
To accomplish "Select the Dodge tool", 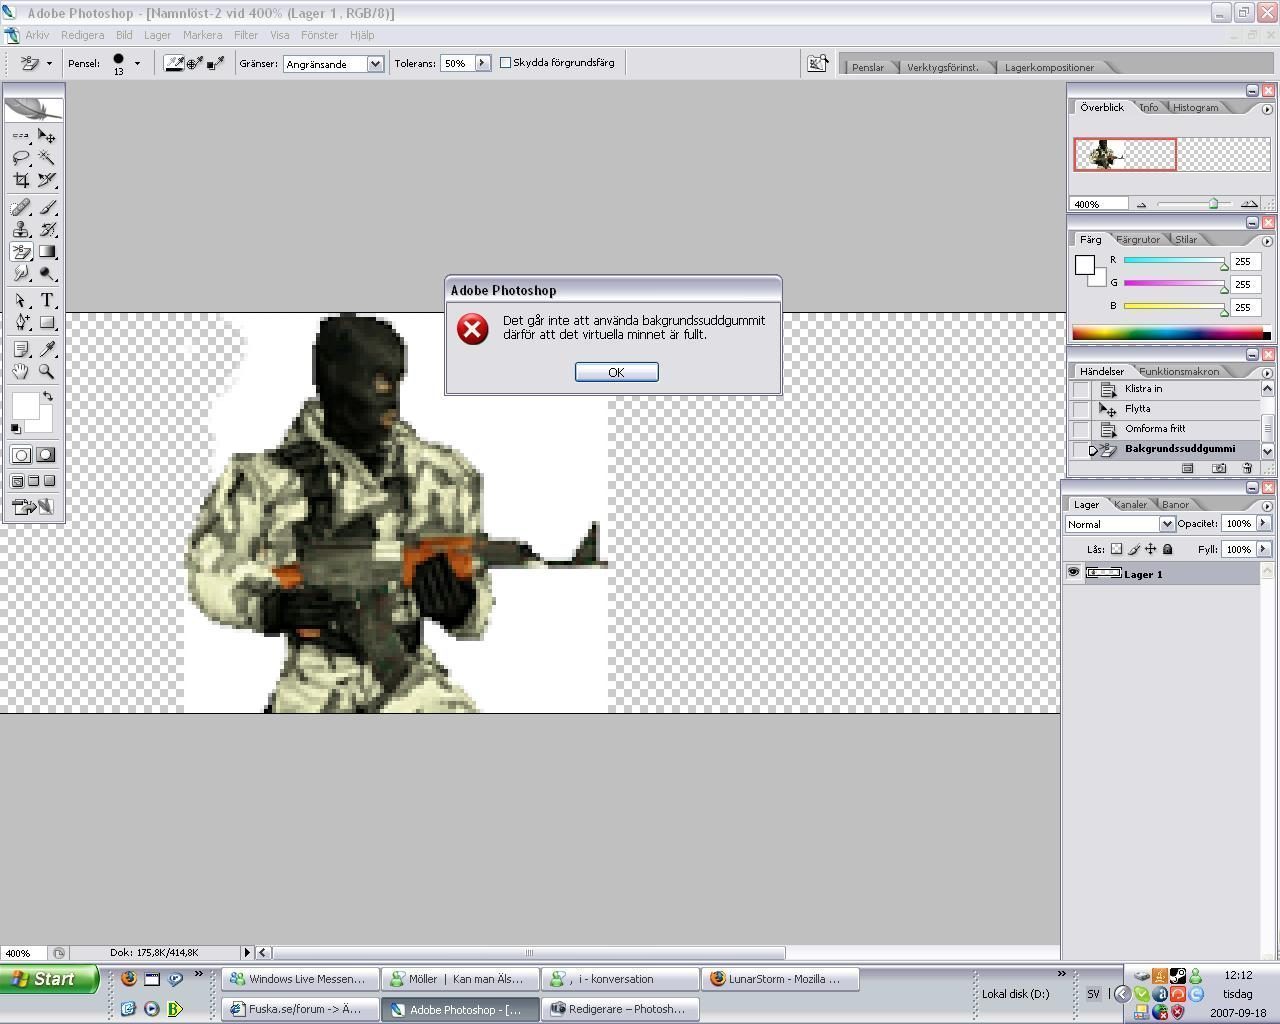I will tap(46, 274).
